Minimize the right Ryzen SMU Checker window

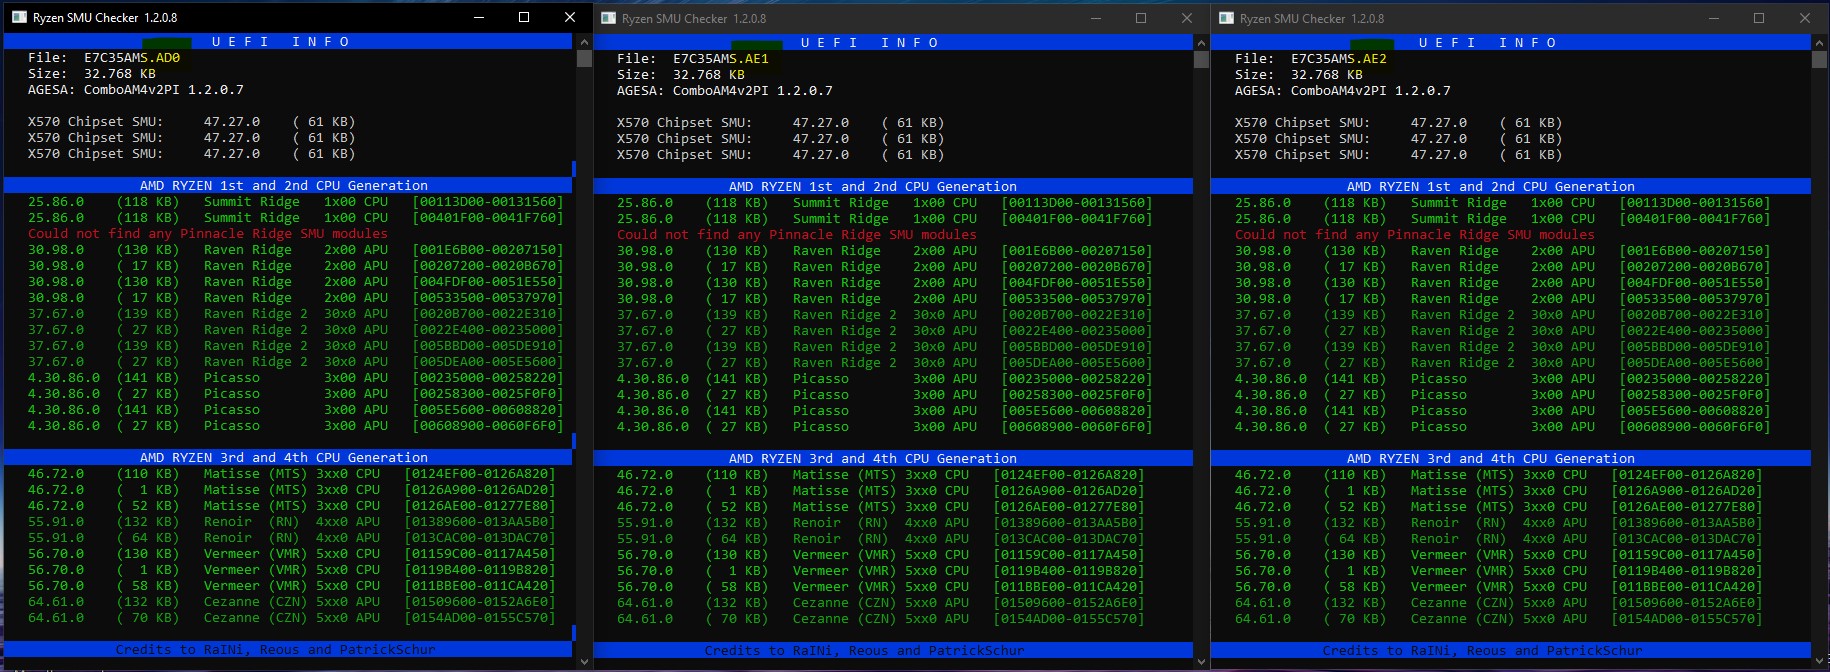tap(1713, 18)
